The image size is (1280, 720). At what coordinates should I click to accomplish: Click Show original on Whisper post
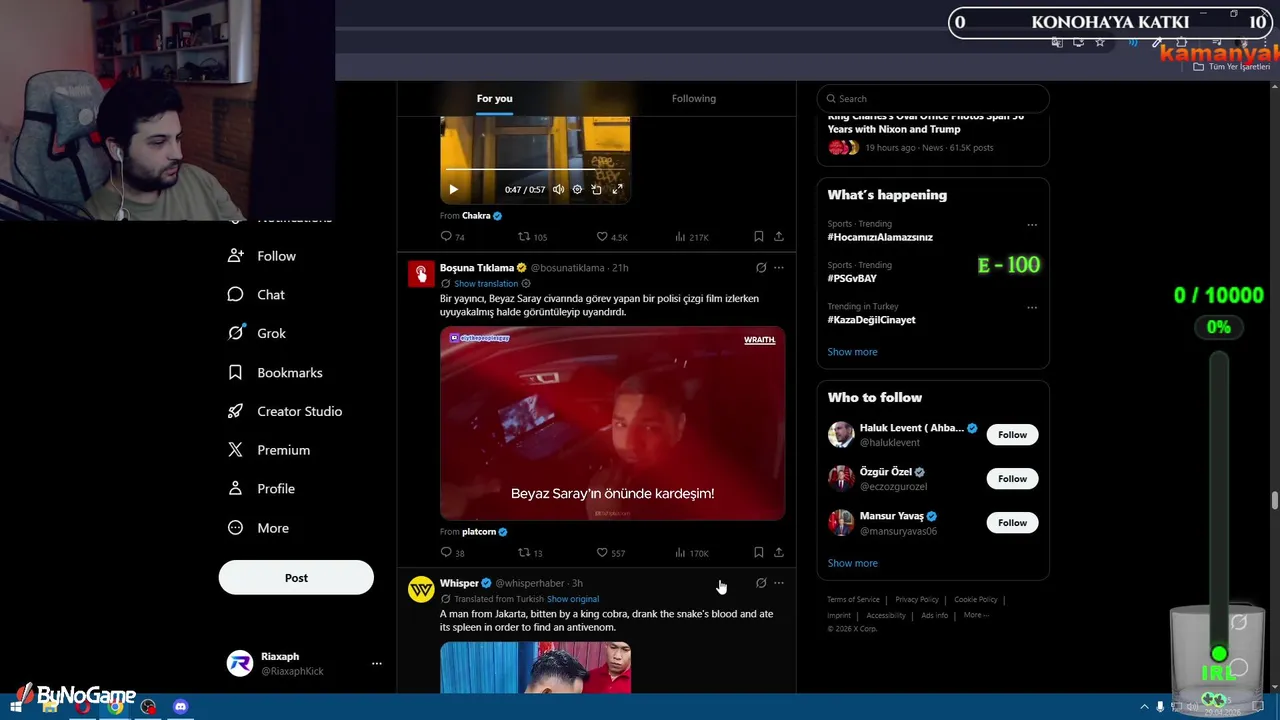coord(573,599)
